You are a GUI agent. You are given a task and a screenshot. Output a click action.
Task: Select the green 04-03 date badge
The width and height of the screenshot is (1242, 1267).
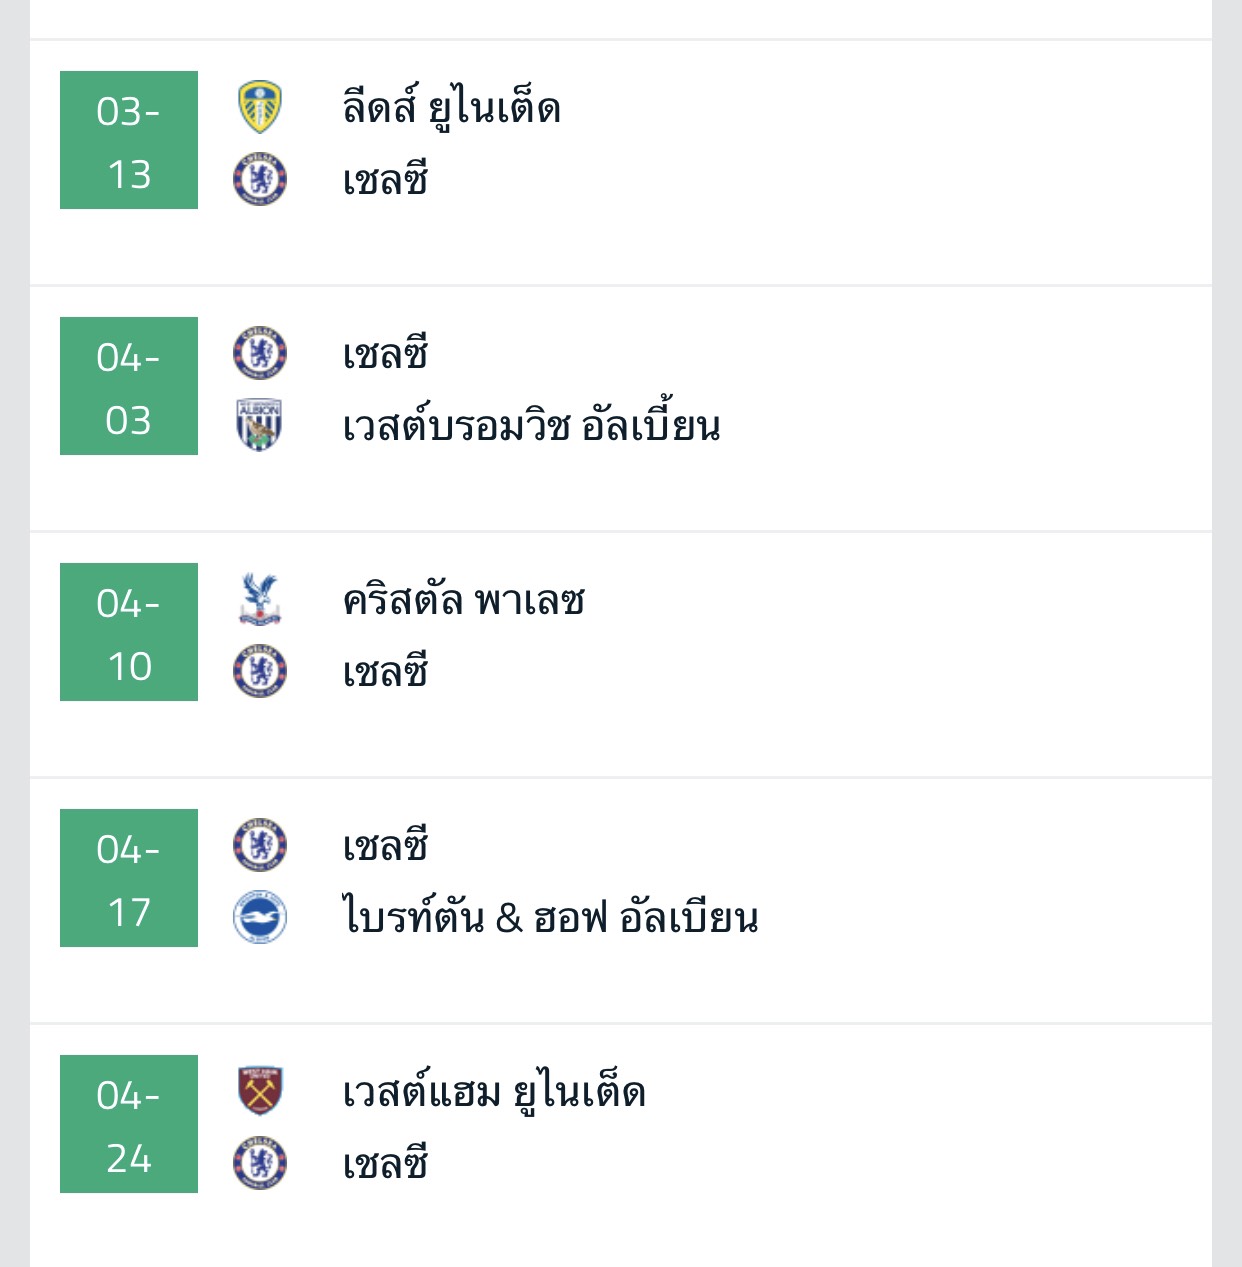[129, 386]
